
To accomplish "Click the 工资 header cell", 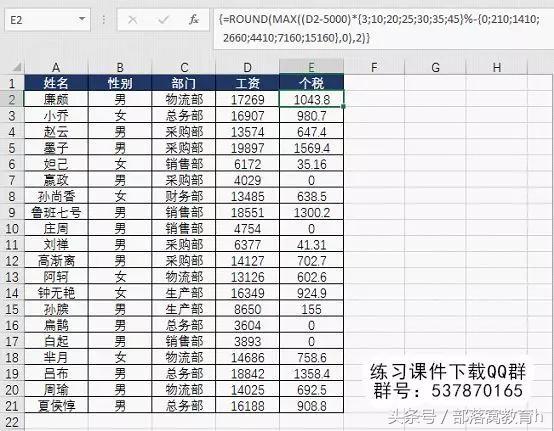I will pyautogui.click(x=247, y=83).
